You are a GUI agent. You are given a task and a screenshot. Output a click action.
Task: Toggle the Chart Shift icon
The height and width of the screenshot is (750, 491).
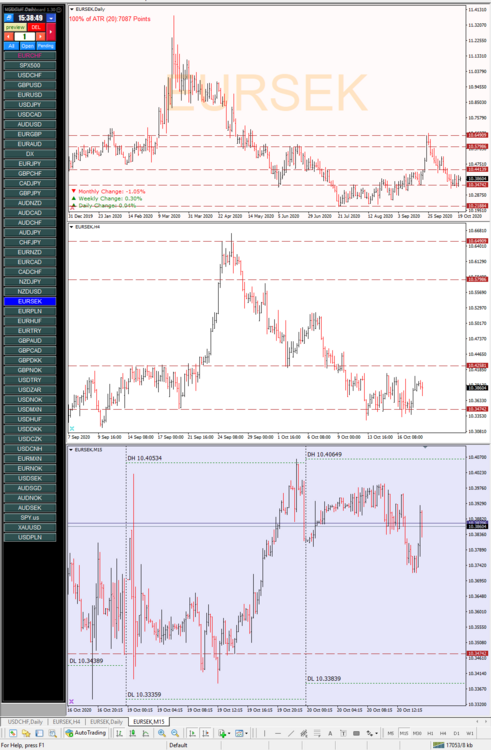click(x=206, y=733)
